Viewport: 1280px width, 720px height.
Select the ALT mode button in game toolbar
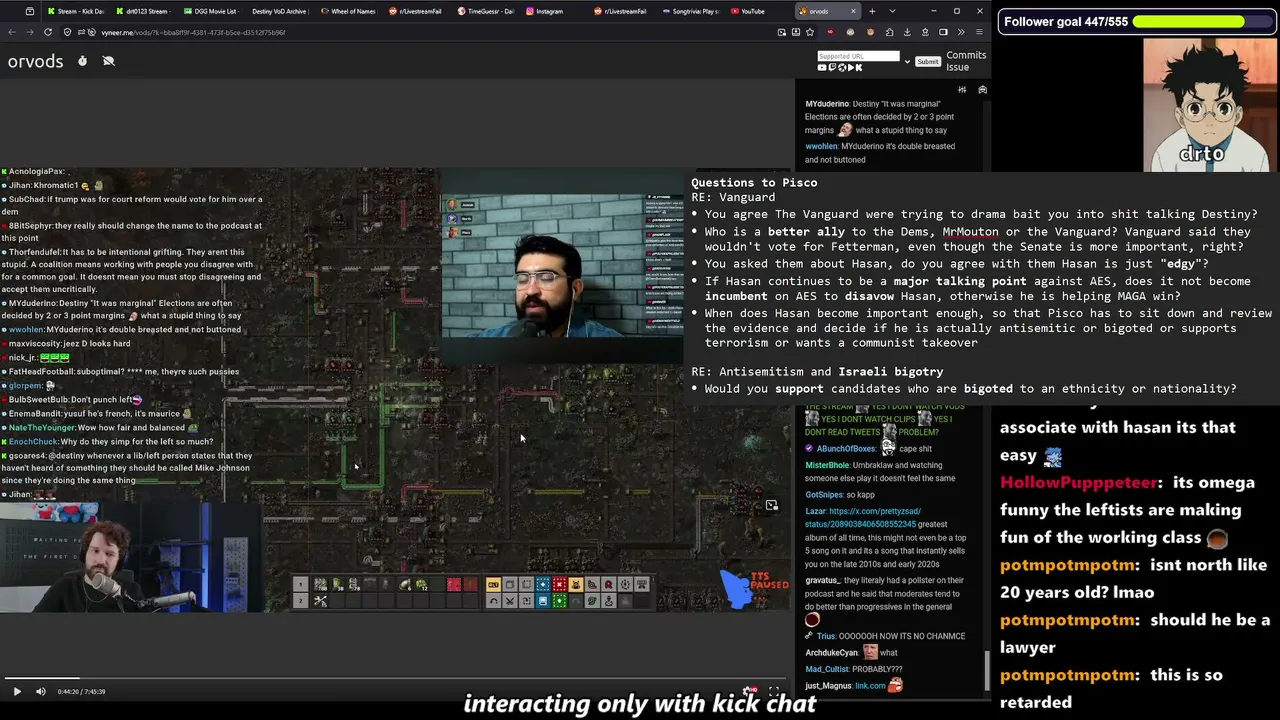click(x=493, y=584)
